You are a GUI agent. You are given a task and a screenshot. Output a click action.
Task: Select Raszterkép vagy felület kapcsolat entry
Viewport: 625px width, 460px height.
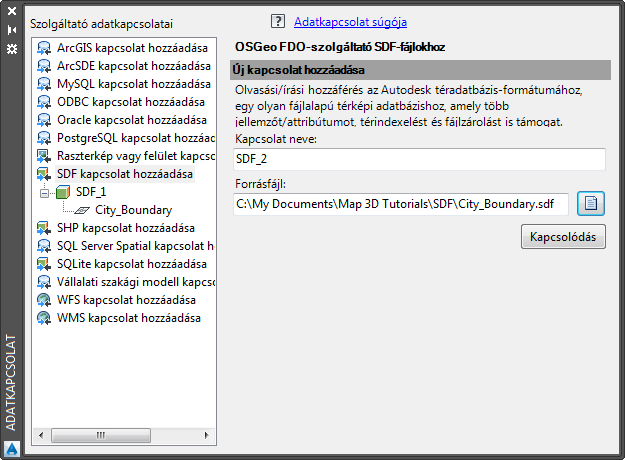coord(136,156)
